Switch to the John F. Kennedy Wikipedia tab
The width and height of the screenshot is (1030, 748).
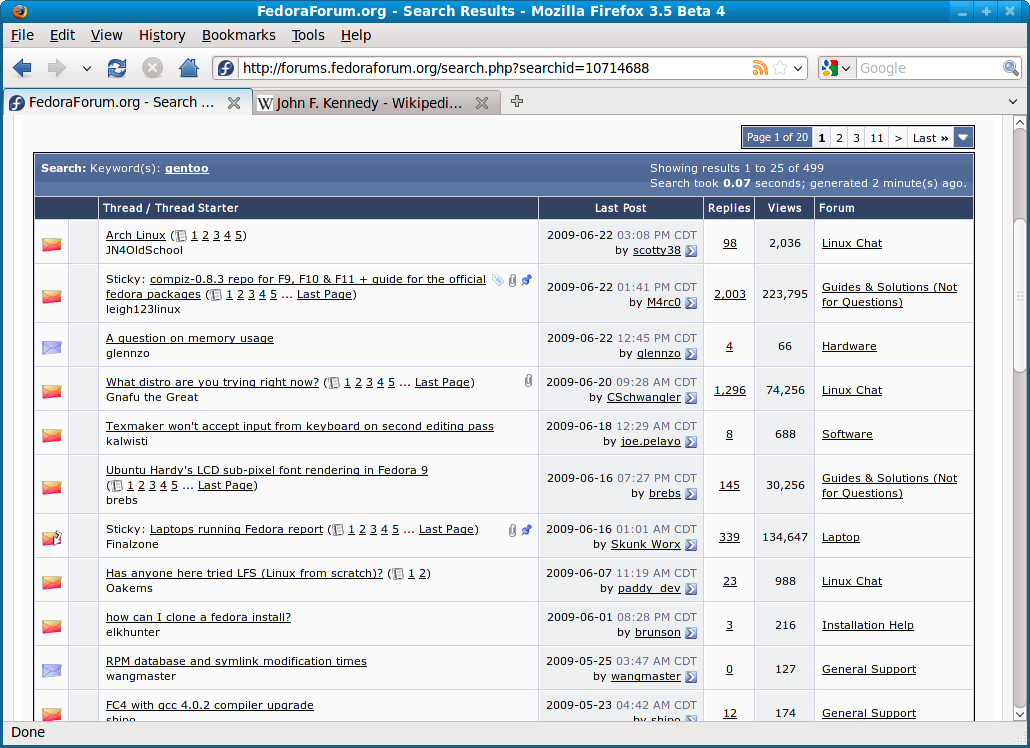pyautogui.click(x=376, y=102)
